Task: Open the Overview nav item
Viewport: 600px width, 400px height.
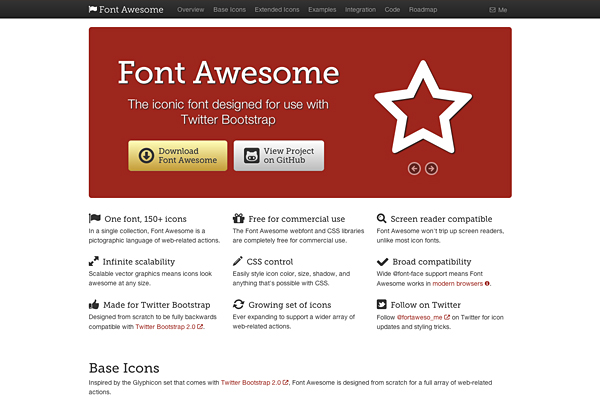Action: [191, 10]
